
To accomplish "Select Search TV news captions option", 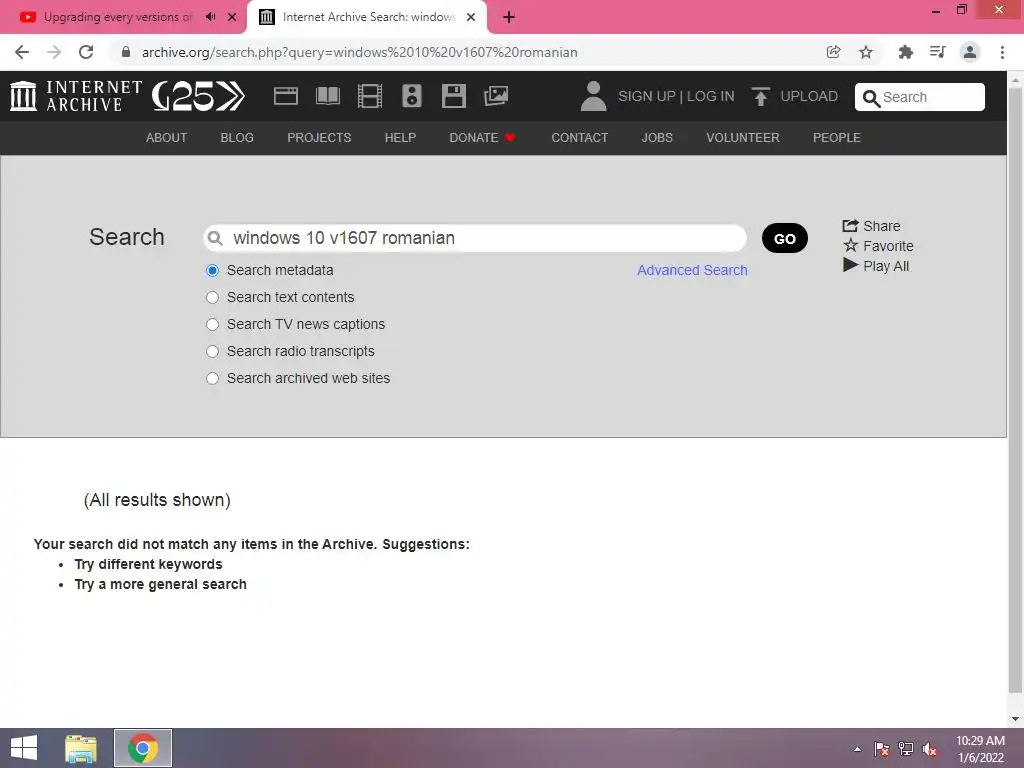I will (x=212, y=325).
